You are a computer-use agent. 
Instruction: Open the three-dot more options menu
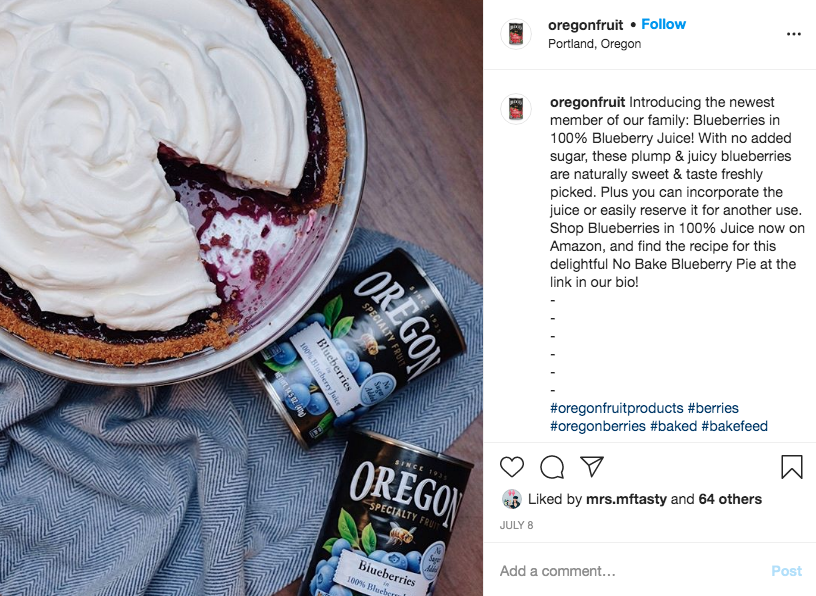pyautogui.click(x=794, y=34)
